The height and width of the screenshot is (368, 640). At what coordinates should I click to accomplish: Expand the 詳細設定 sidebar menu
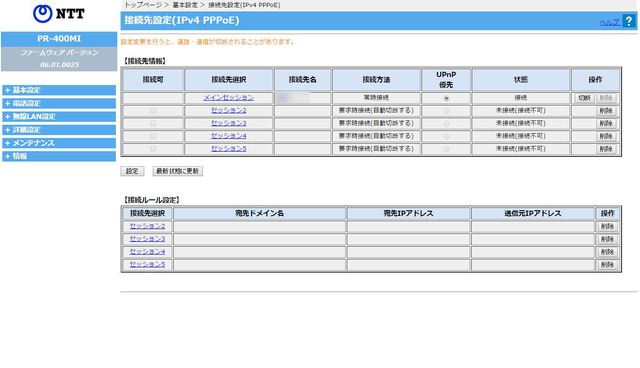coord(59,130)
